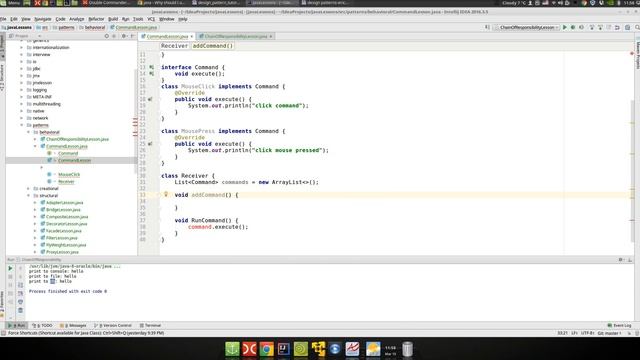This screenshot has height=360, width=640.
Task: Click override gutter icon for MouseClick execute
Action: (x=150, y=99)
